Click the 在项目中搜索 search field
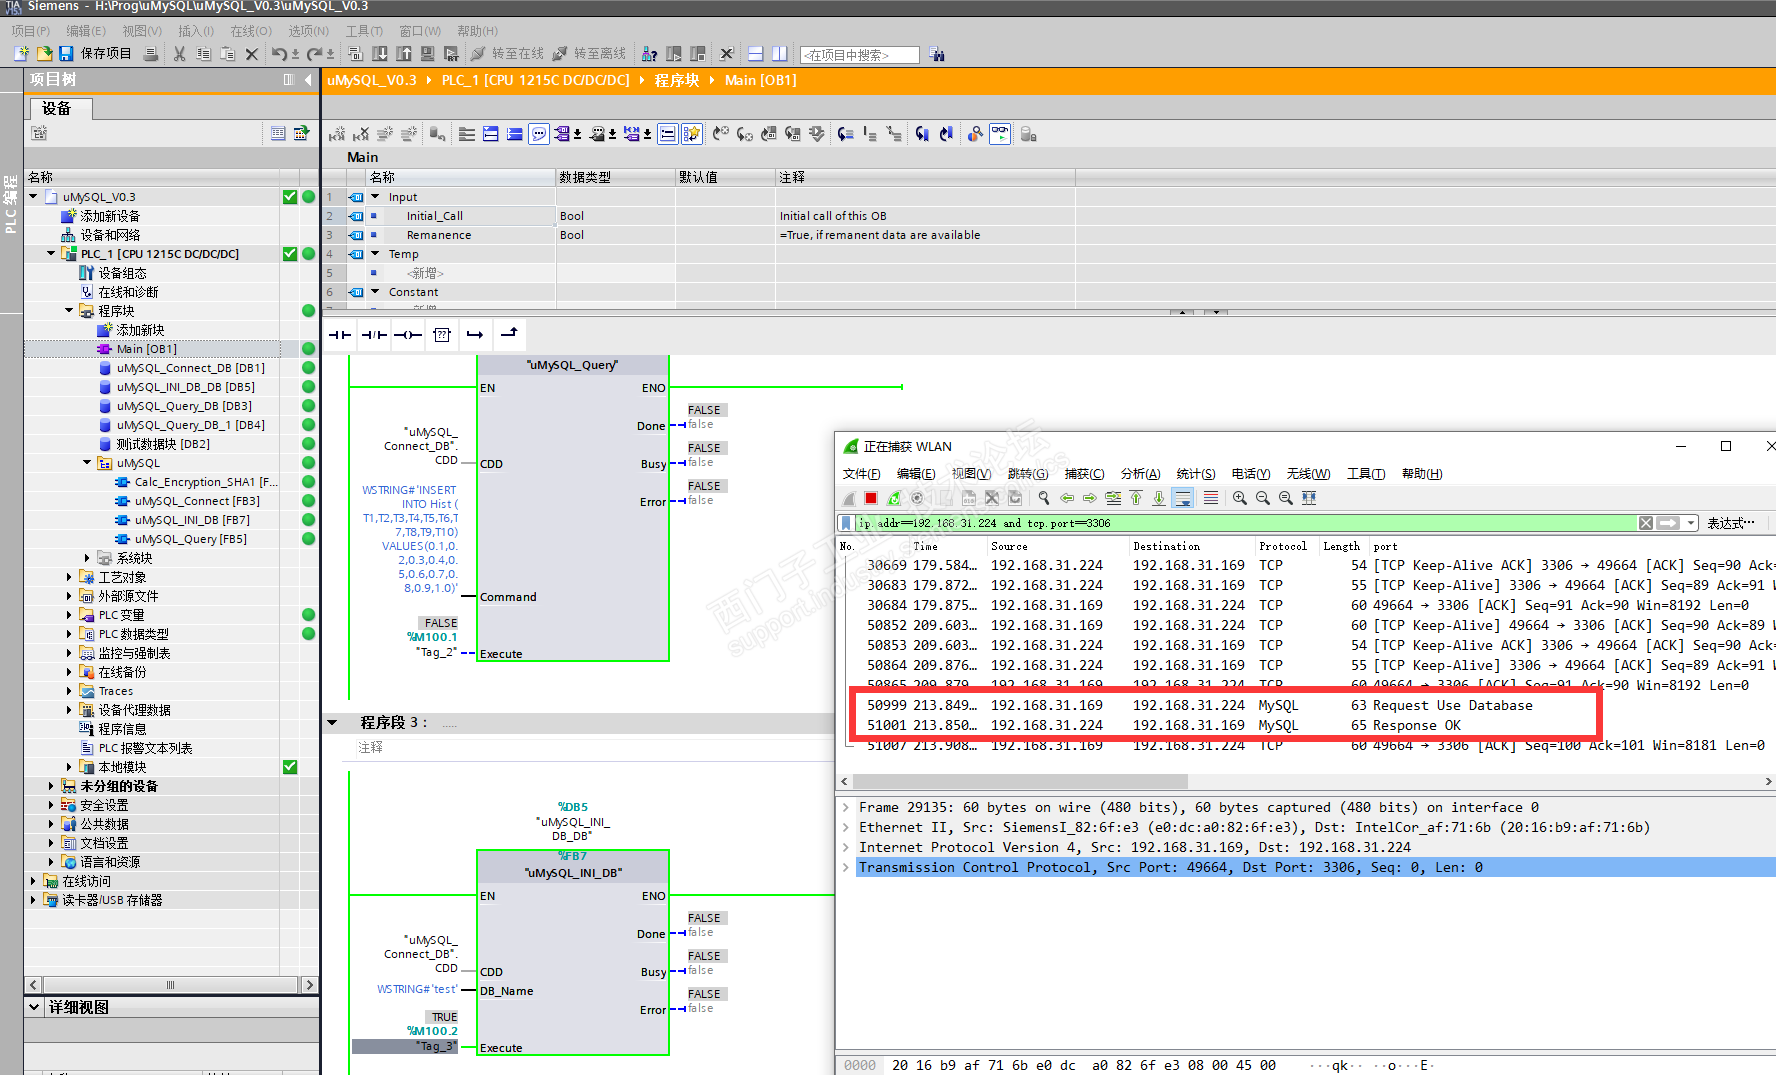The width and height of the screenshot is (1776, 1075). pos(860,55)
